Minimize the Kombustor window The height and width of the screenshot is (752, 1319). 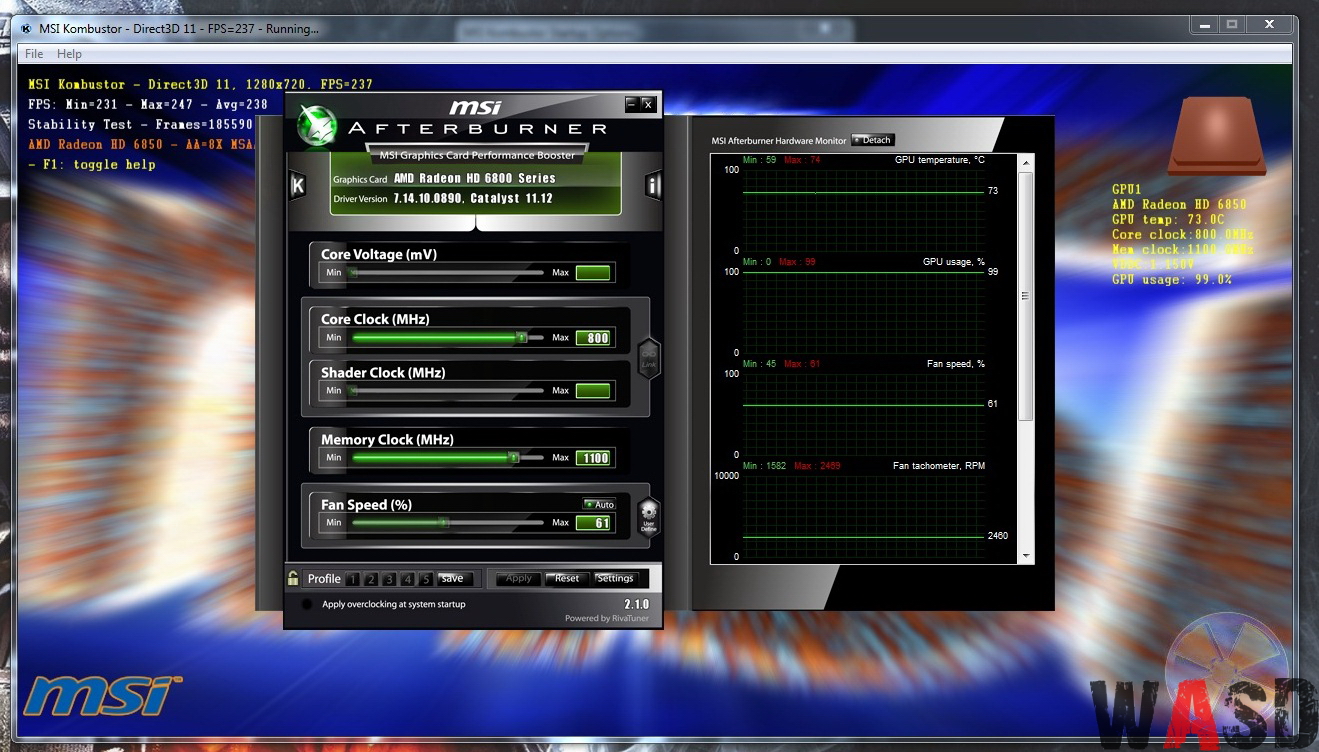click(1204, 24)
